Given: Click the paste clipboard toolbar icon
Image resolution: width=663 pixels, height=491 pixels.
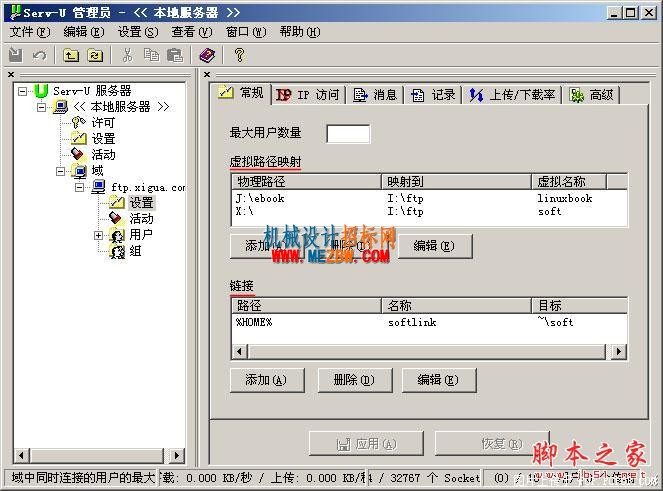Looking at the screenshot, I should coord(175,55).
